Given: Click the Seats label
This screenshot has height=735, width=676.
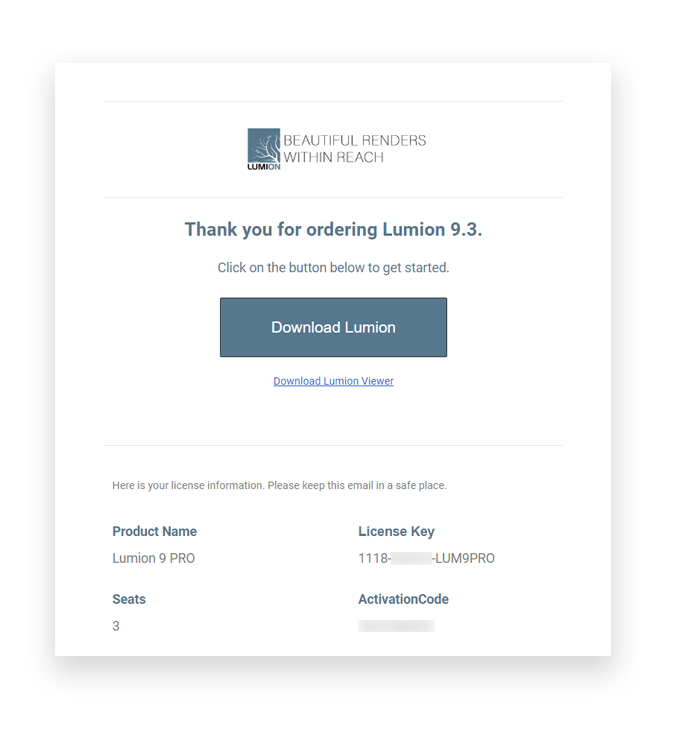Looking at the screenshot, I should pyautogui.click(x=129, y=599).
